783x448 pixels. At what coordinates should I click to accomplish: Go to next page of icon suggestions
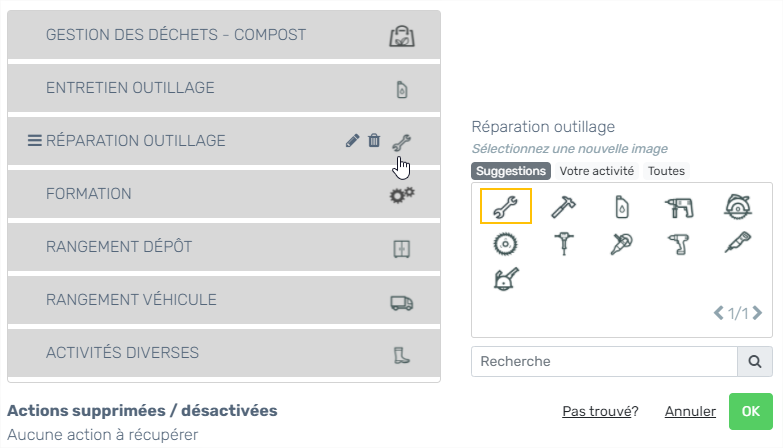(758, 313)
